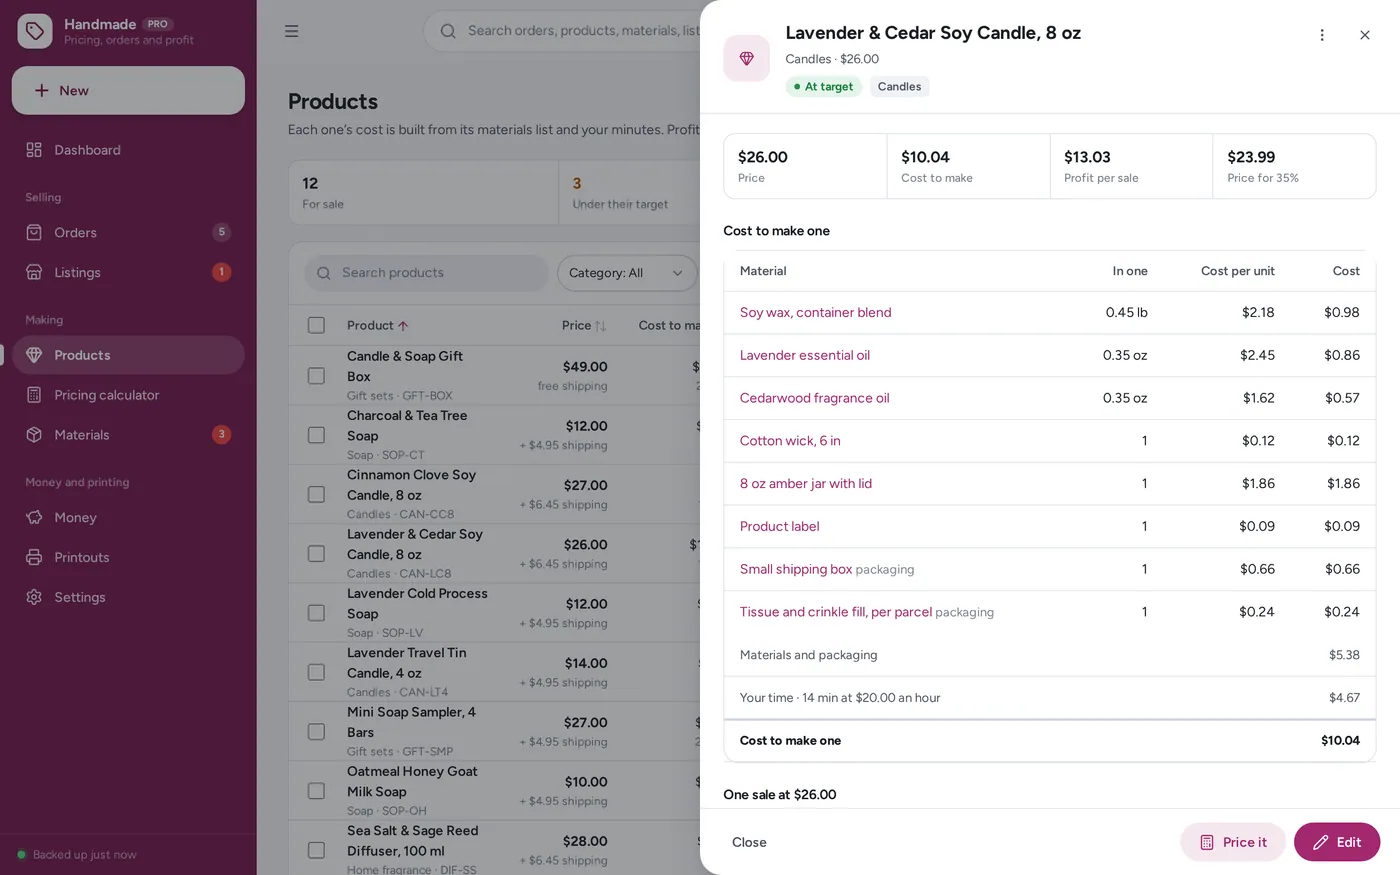Viewport: 1400px width, 875px height.
Task: Check the Candle & Soap Gift Box row
Action: (x=316, y=376)
